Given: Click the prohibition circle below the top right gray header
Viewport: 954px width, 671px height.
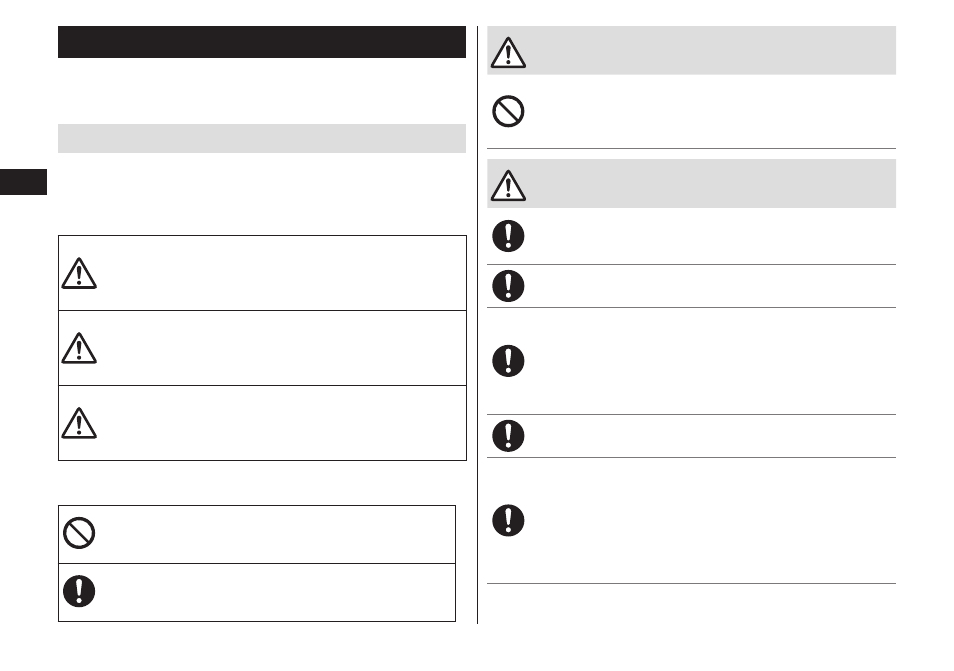Looking at the screenshot, I should [x=508, y=111].
